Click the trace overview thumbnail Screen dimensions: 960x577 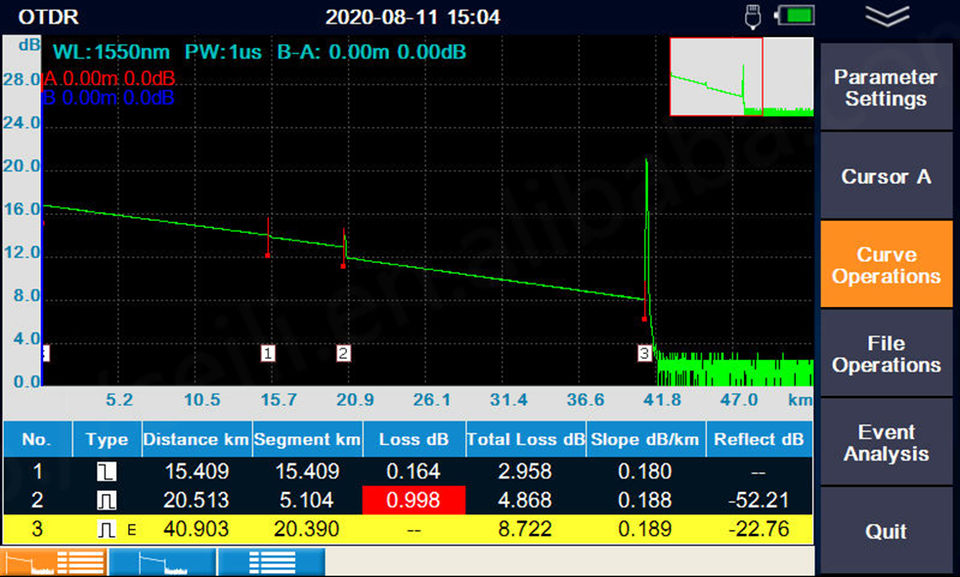pos(741,77)
